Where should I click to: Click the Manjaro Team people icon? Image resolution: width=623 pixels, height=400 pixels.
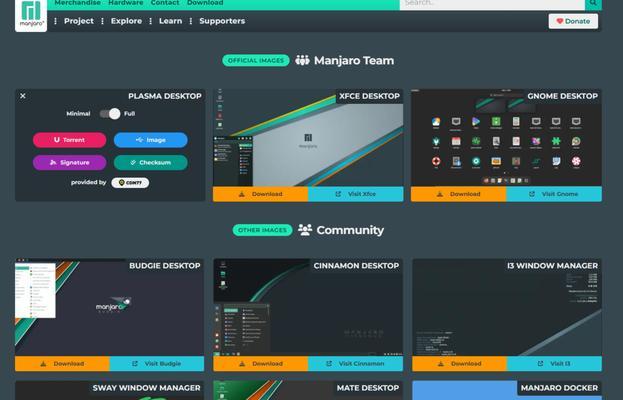pyautogui.click(x=302, y=60)
